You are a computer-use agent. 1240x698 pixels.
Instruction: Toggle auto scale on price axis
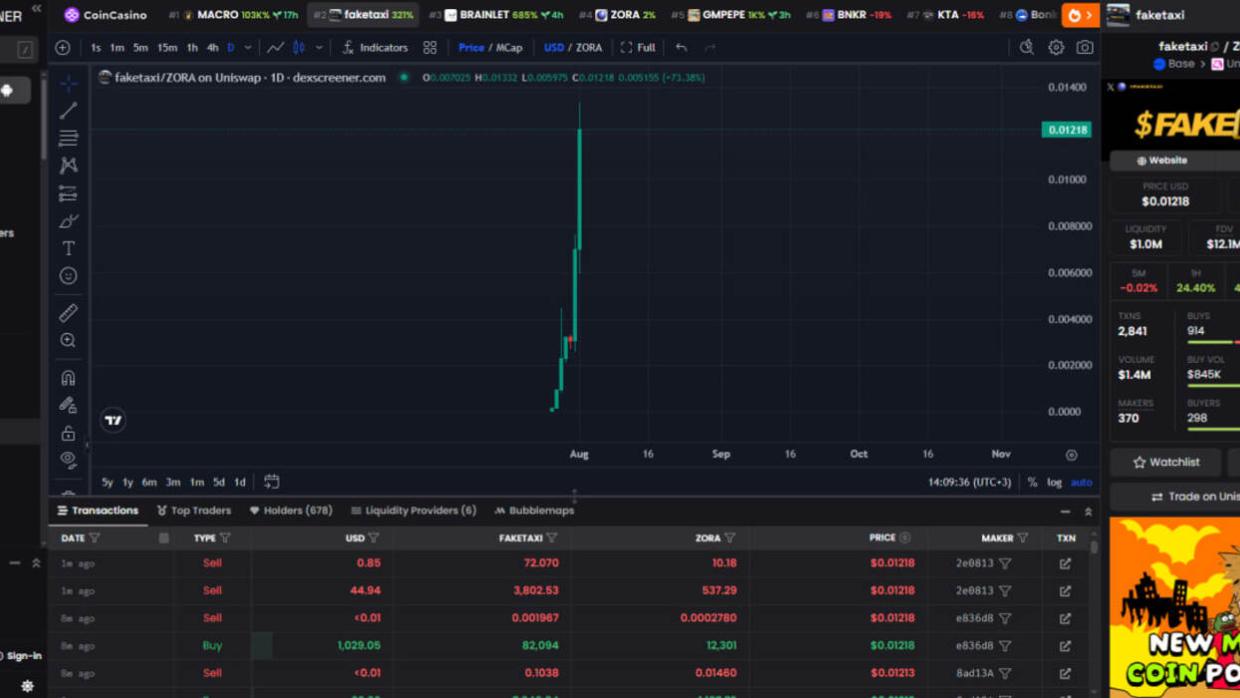coord(1081,482)
